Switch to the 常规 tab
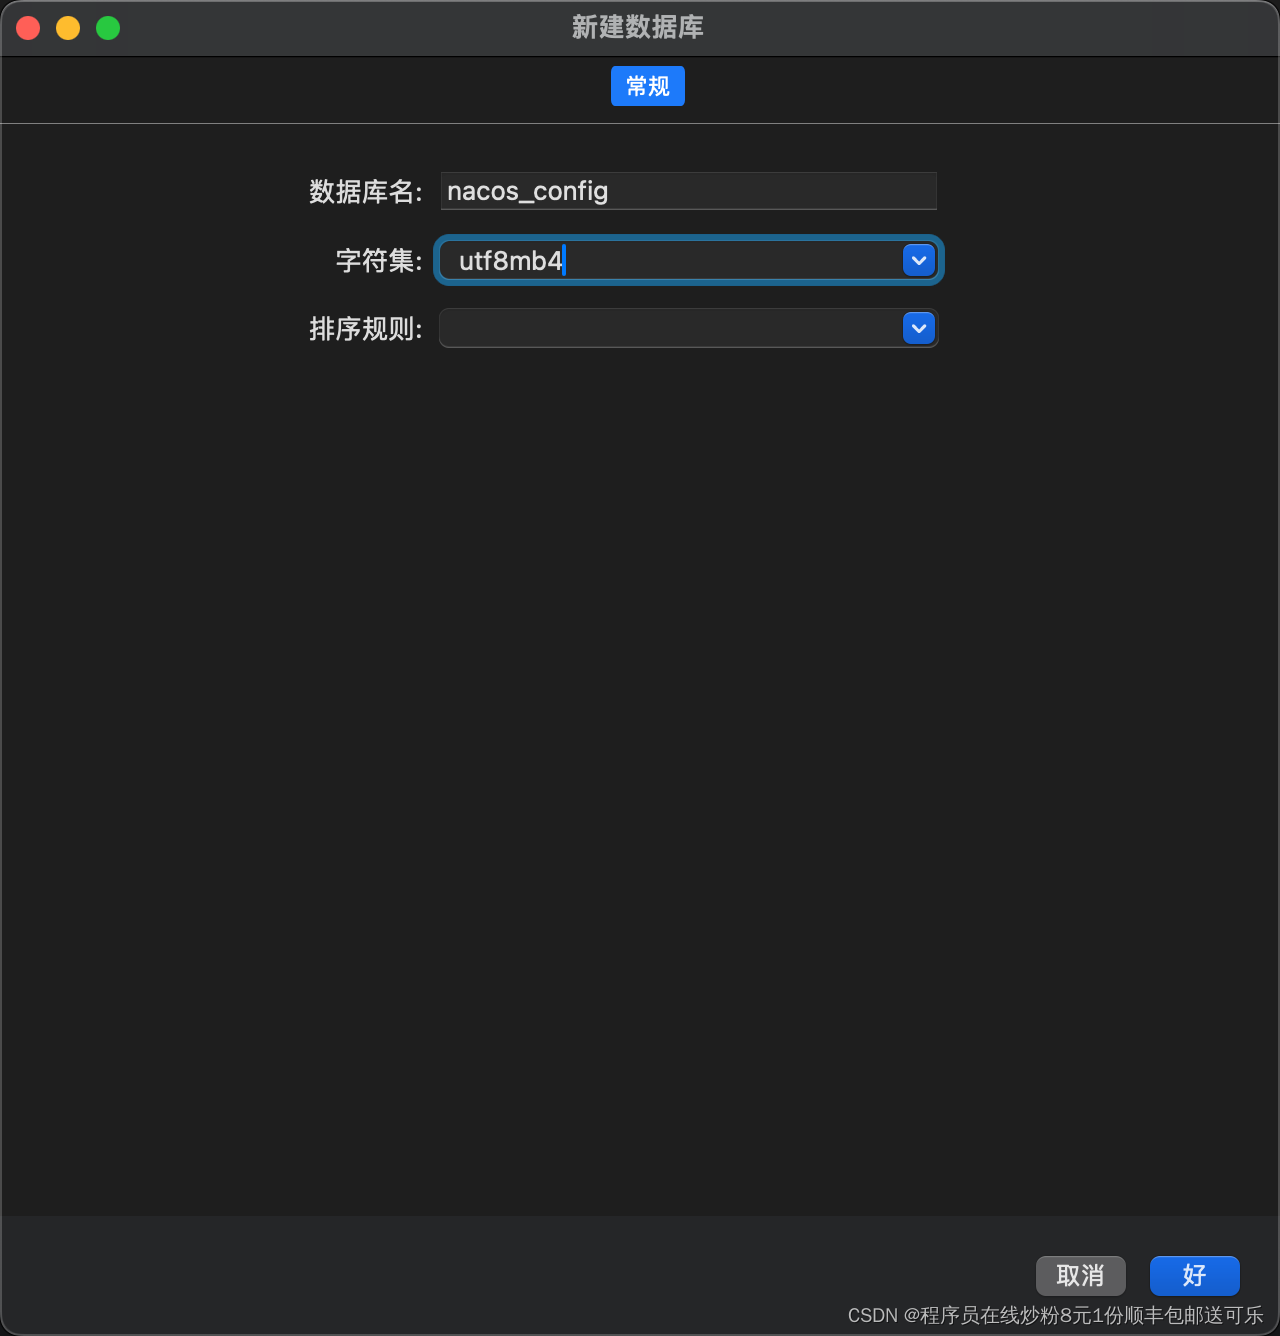This screenshot has width=1280, height=1336. click(x=648, y=86)
